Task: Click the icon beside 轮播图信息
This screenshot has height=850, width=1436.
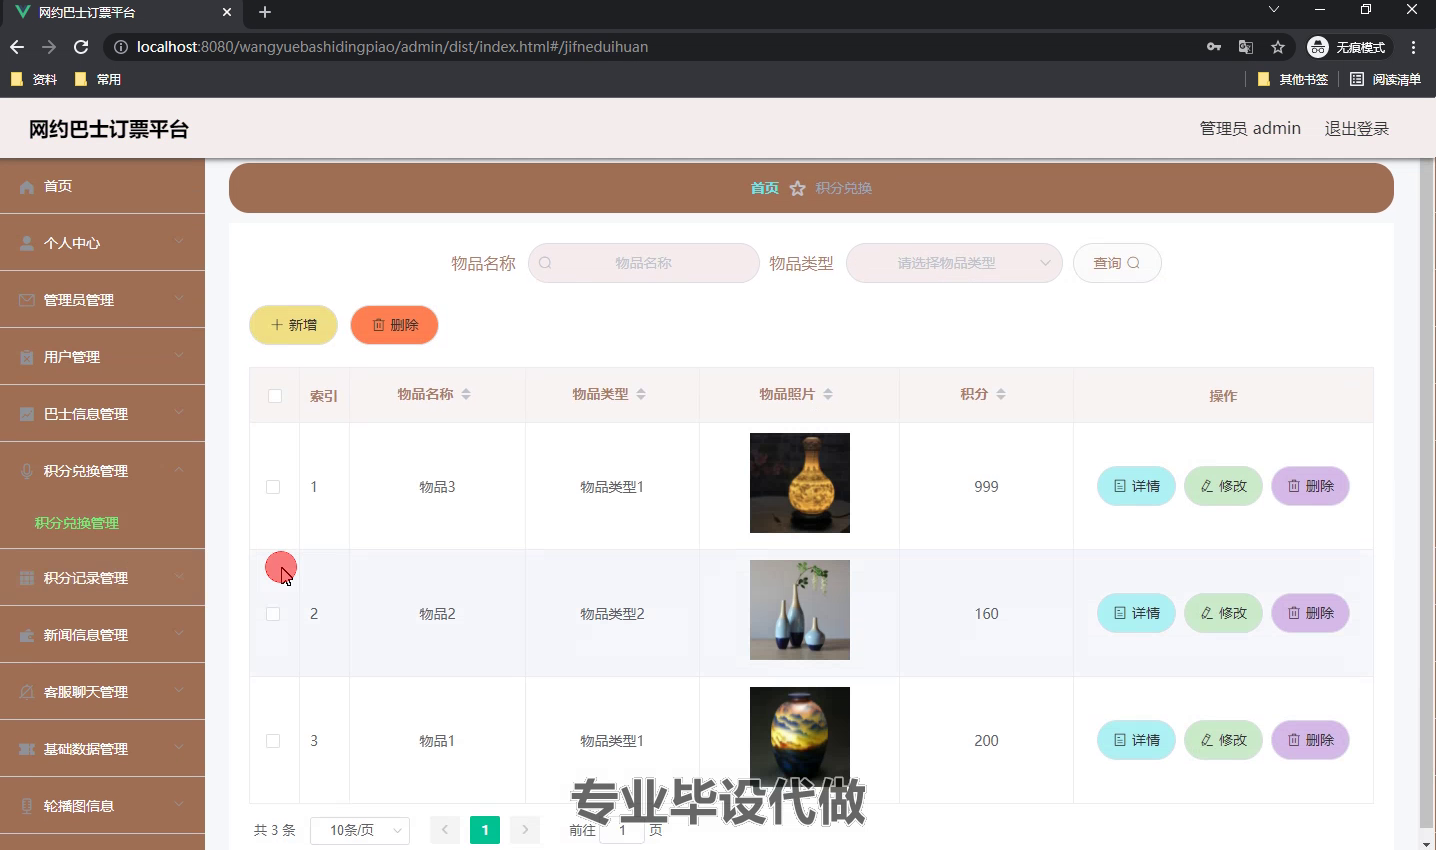Action: pyautogui.click(x=27, y=806)
